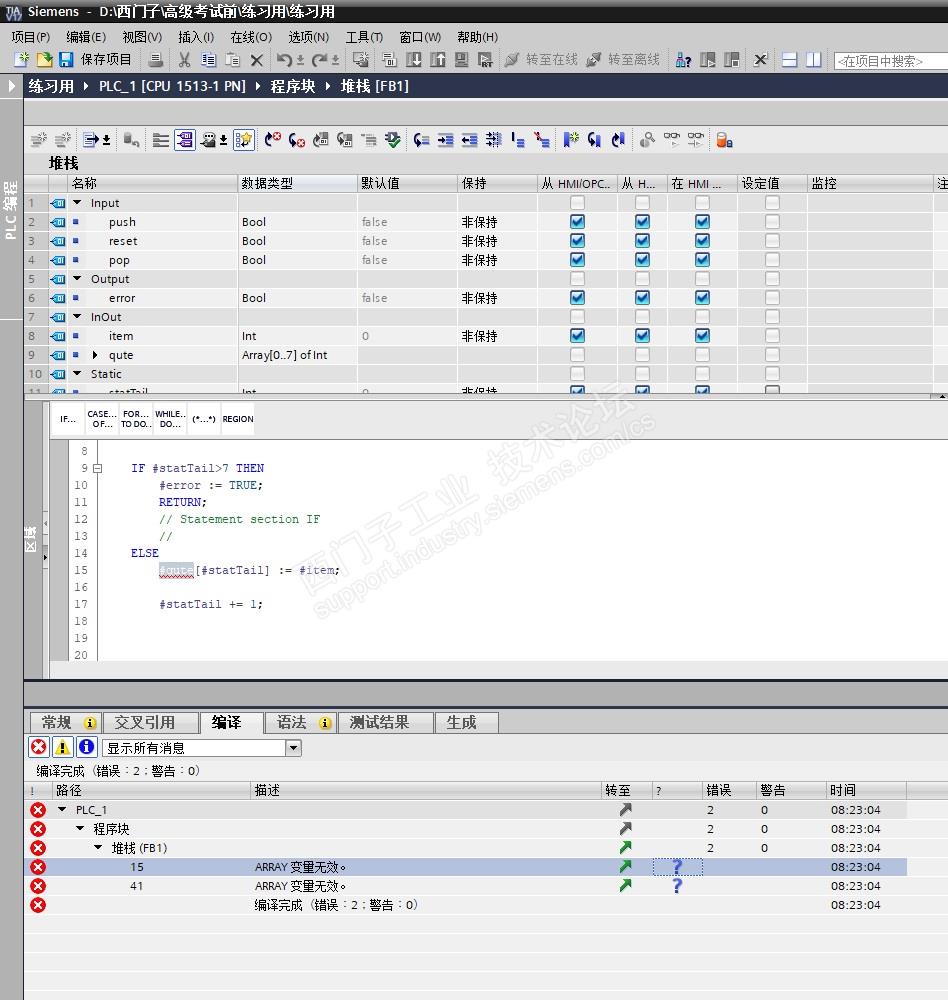Insert REGION code template button

click(237, 419)
